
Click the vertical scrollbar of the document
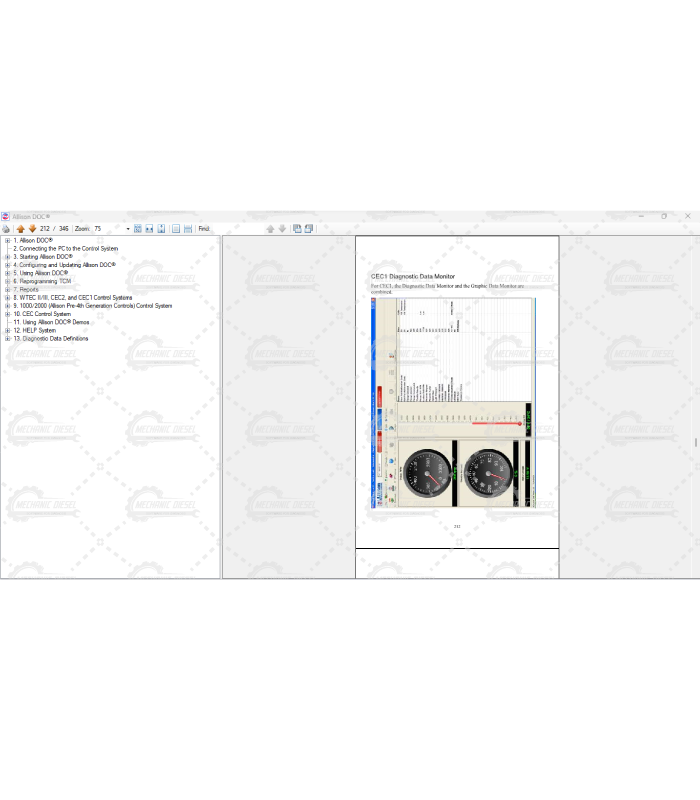coord(696,440)
